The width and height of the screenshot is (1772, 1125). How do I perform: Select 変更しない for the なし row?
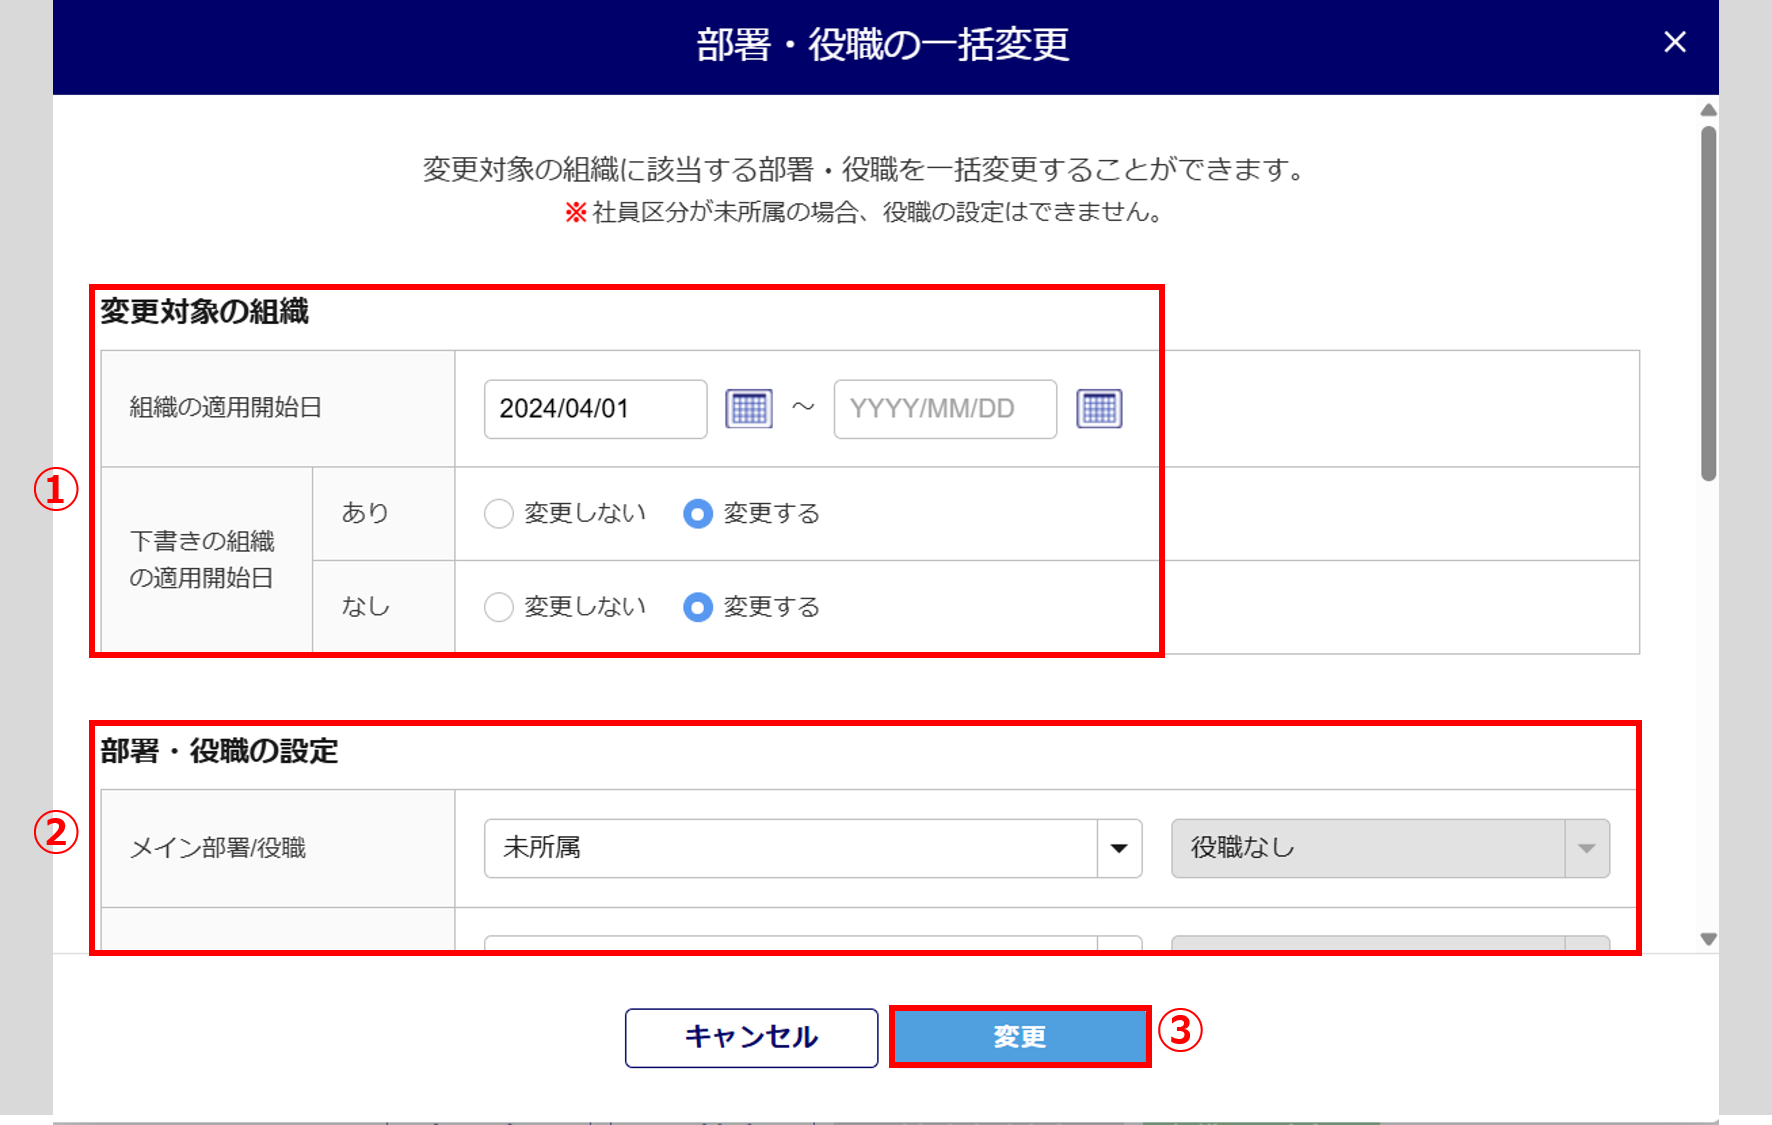coord(499,607)
